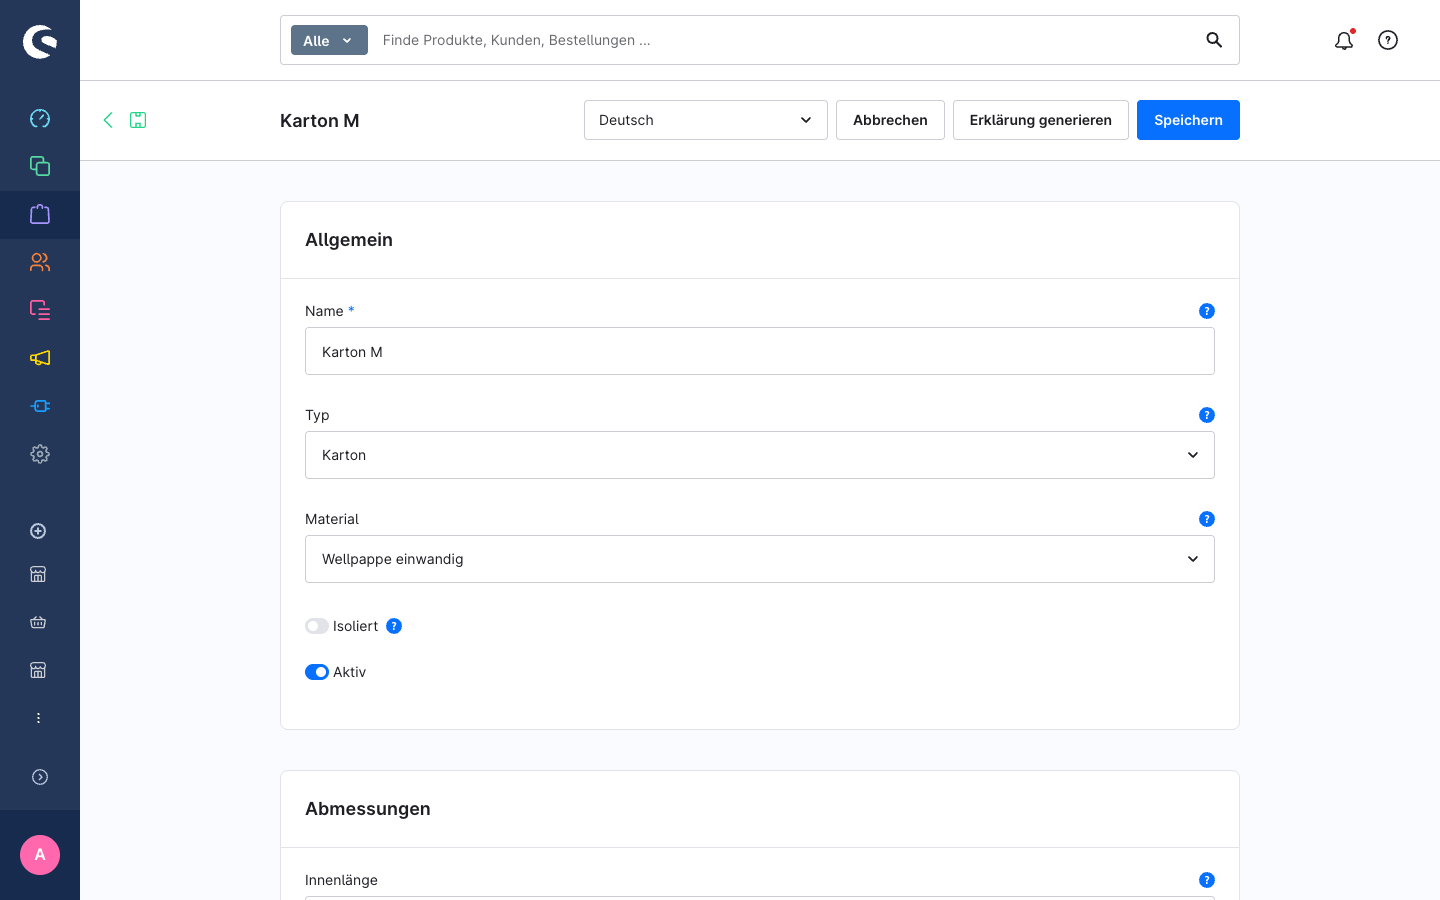Open the help center question mark icon in the top bar
The image size is (1440, 900).
pyautogui.click(x=1388, y=40)
